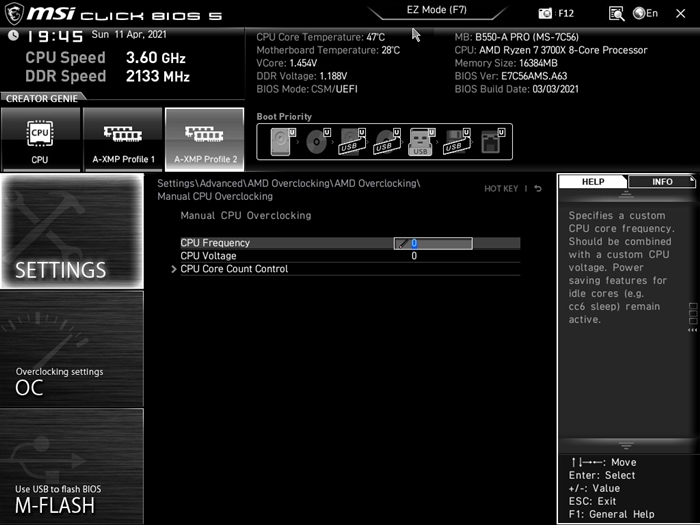700x525 pixels.
Task: Switch to EZ Mode (F7)
Action: point(437,10)
